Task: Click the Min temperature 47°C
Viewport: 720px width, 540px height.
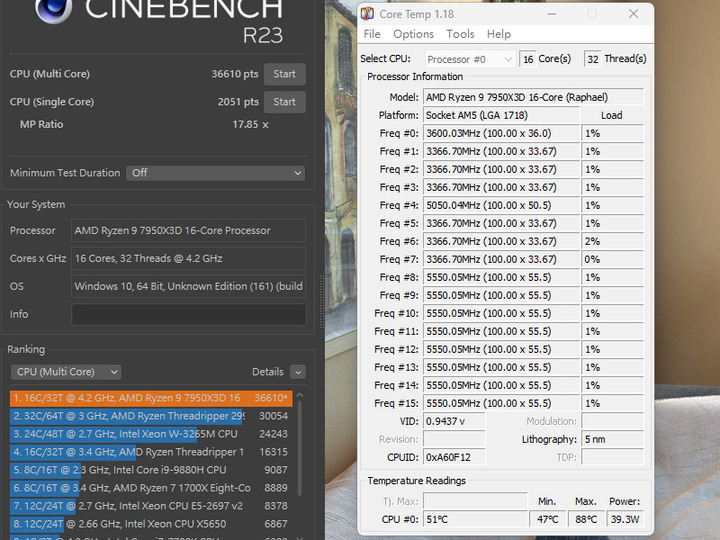Action: click(547, 519)
